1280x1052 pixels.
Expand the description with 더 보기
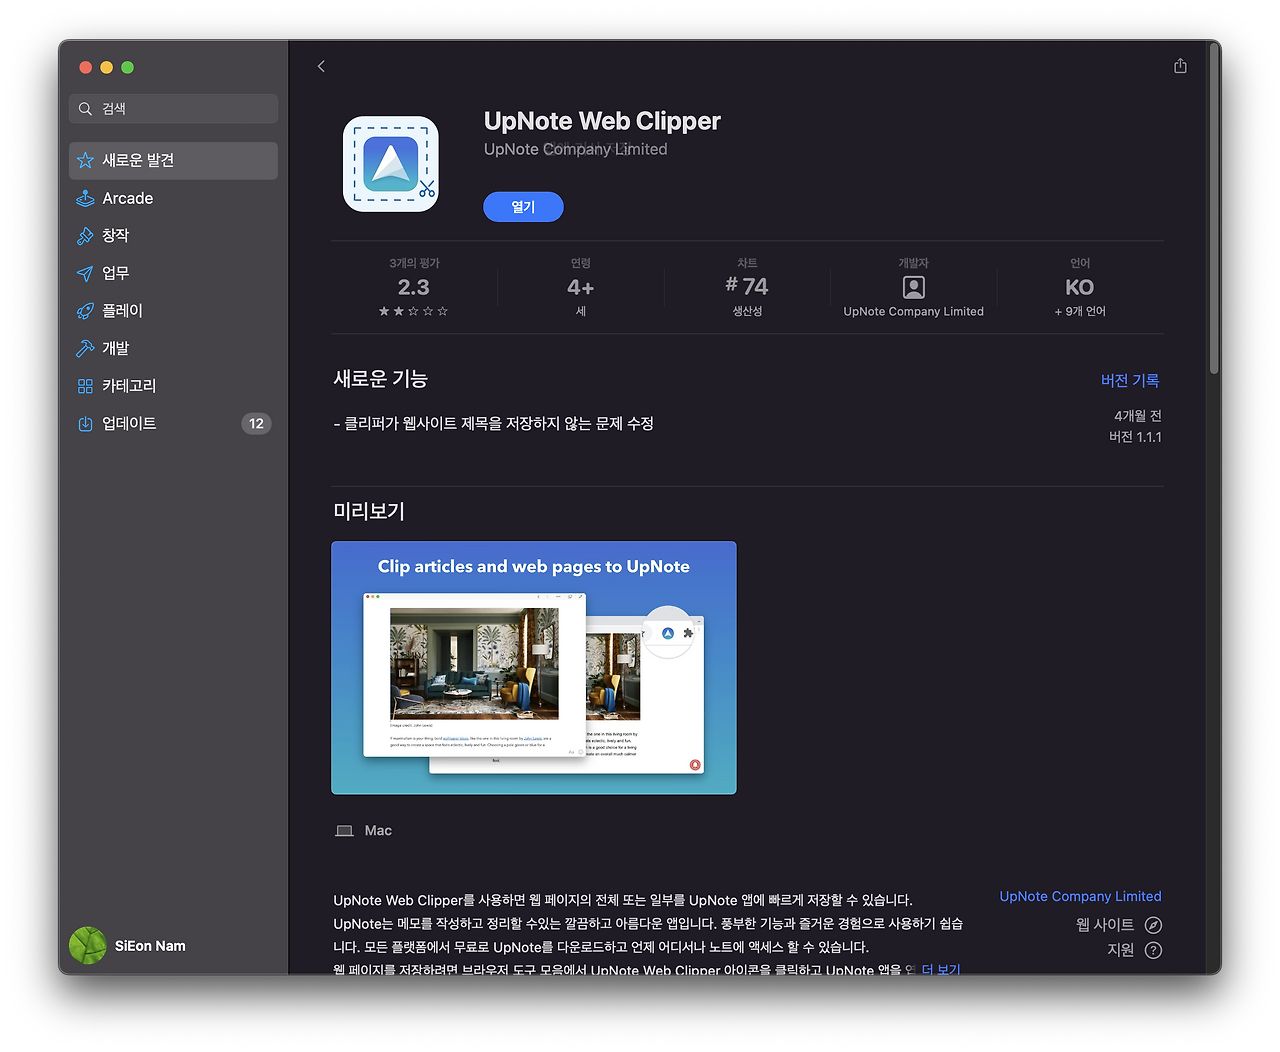click(x=940, y=969)
